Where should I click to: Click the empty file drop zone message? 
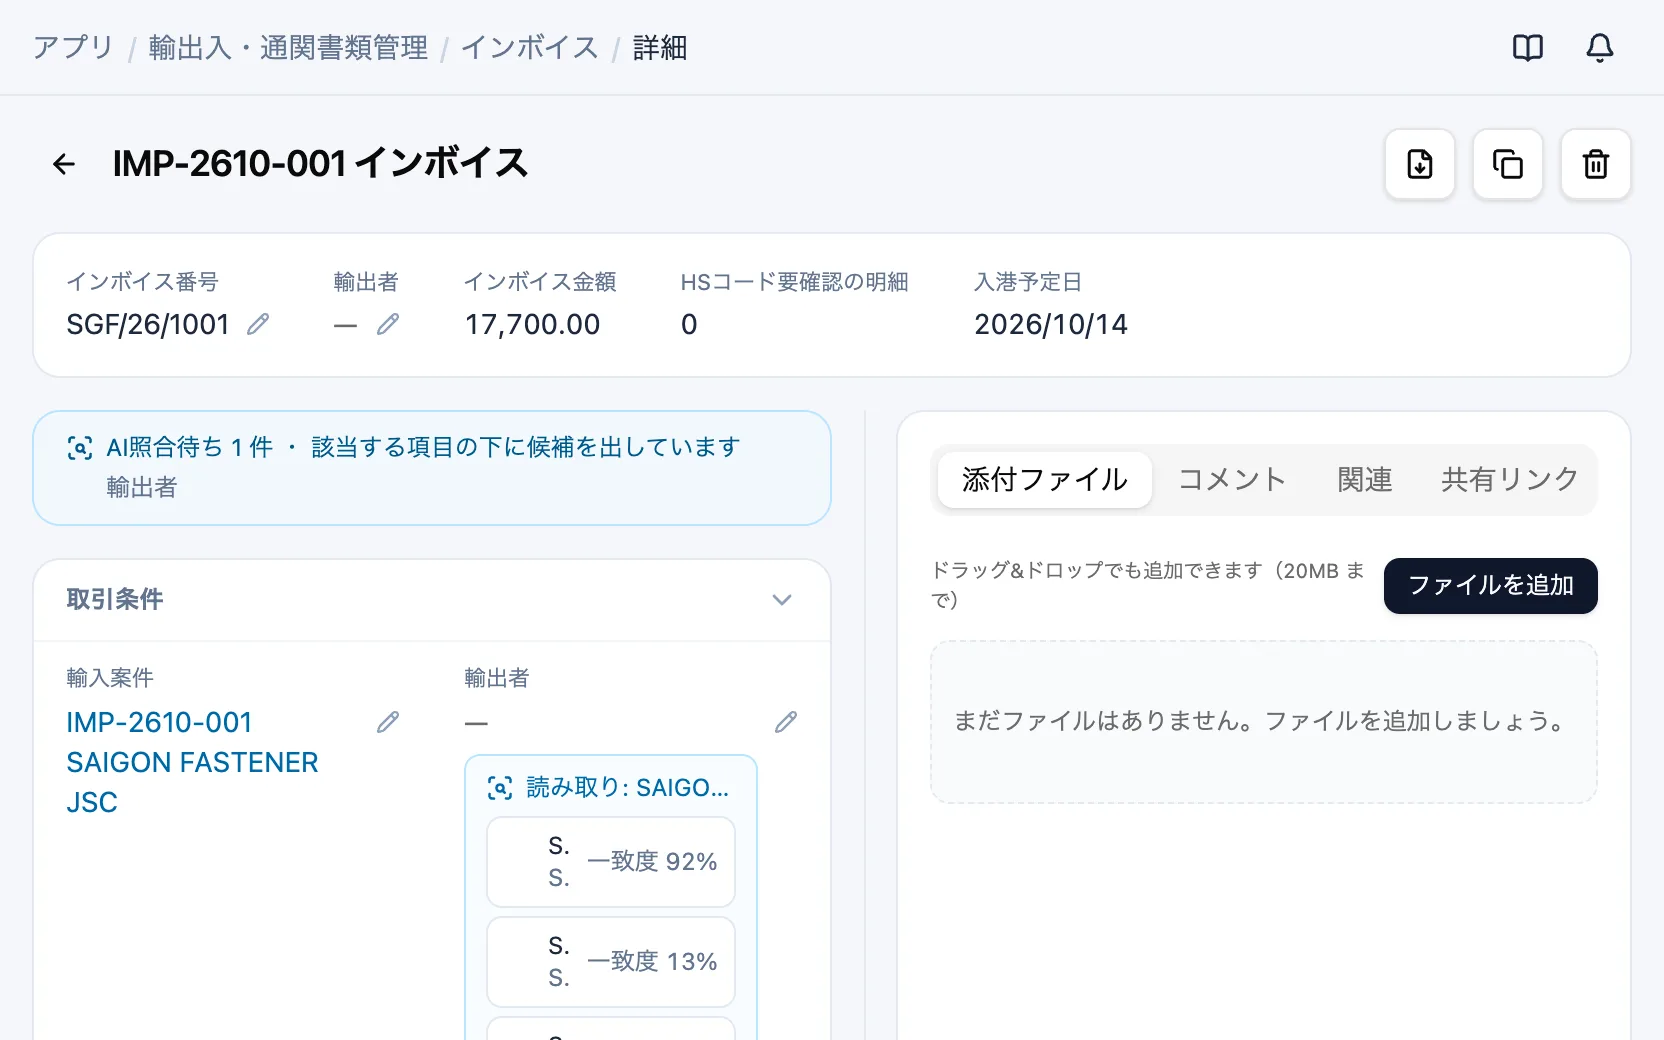(1263, 721)
